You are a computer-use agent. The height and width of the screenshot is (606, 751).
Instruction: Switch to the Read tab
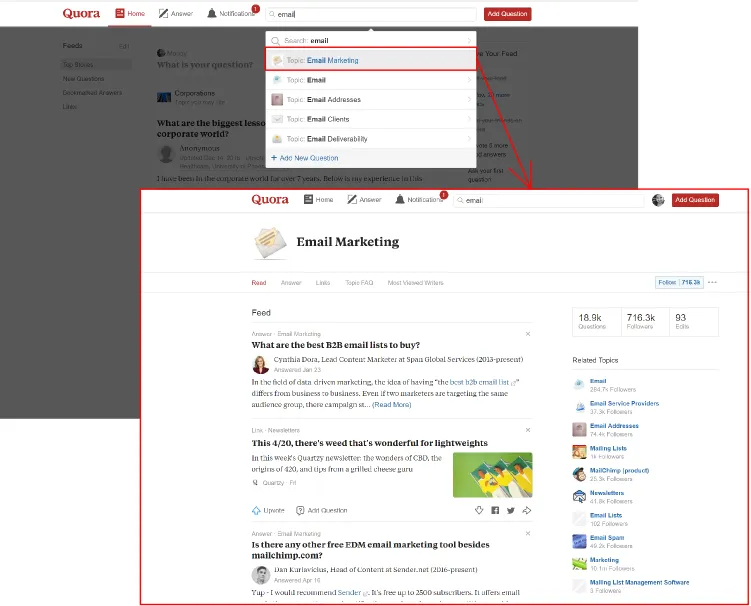(259, 283)
